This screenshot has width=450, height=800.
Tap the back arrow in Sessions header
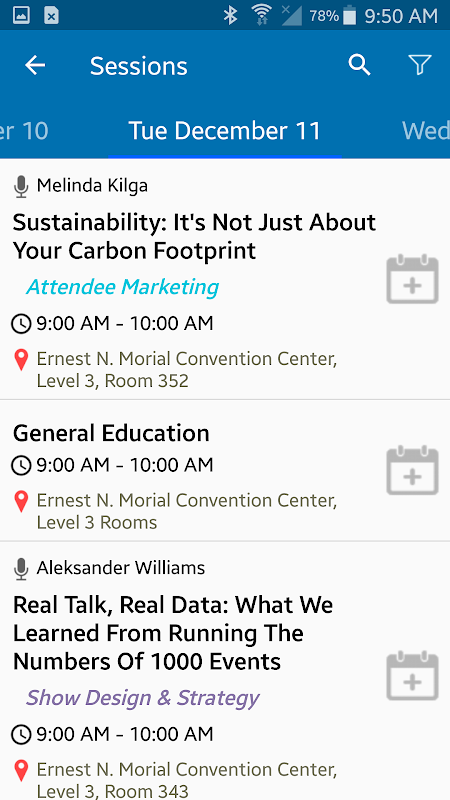[x=35, y=65]
